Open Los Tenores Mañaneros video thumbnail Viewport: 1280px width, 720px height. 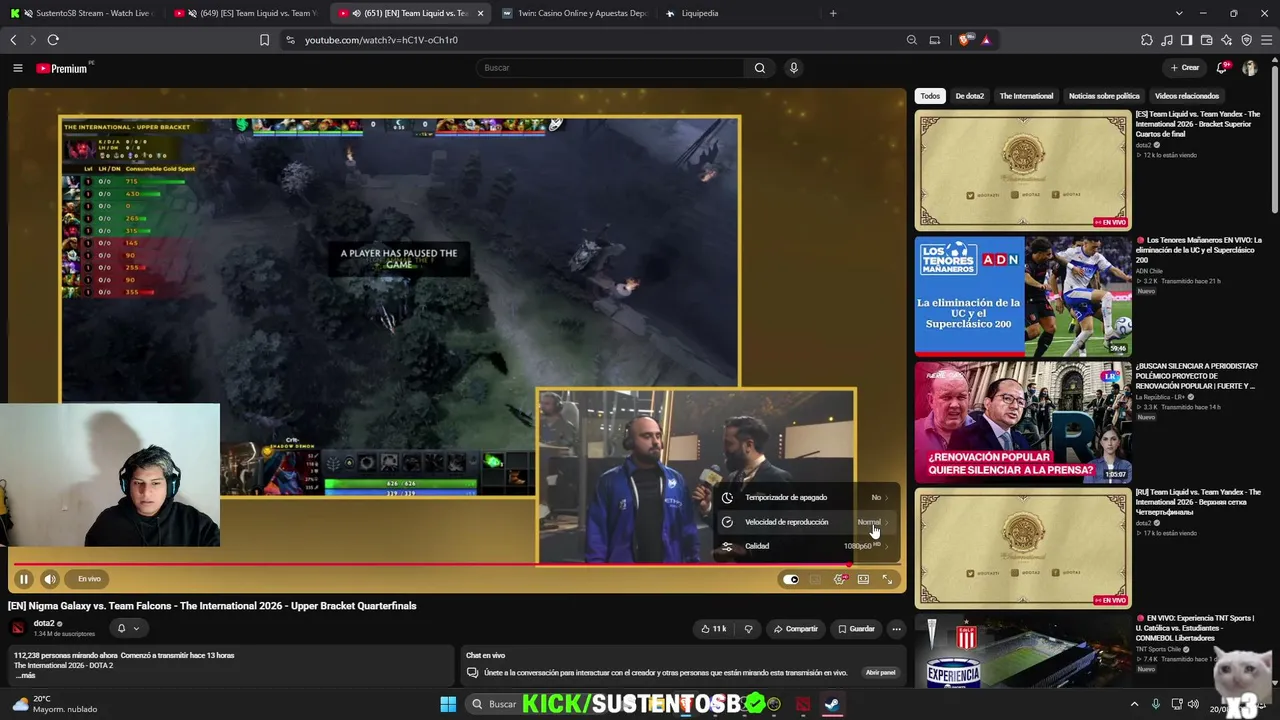coord(1023,296)
